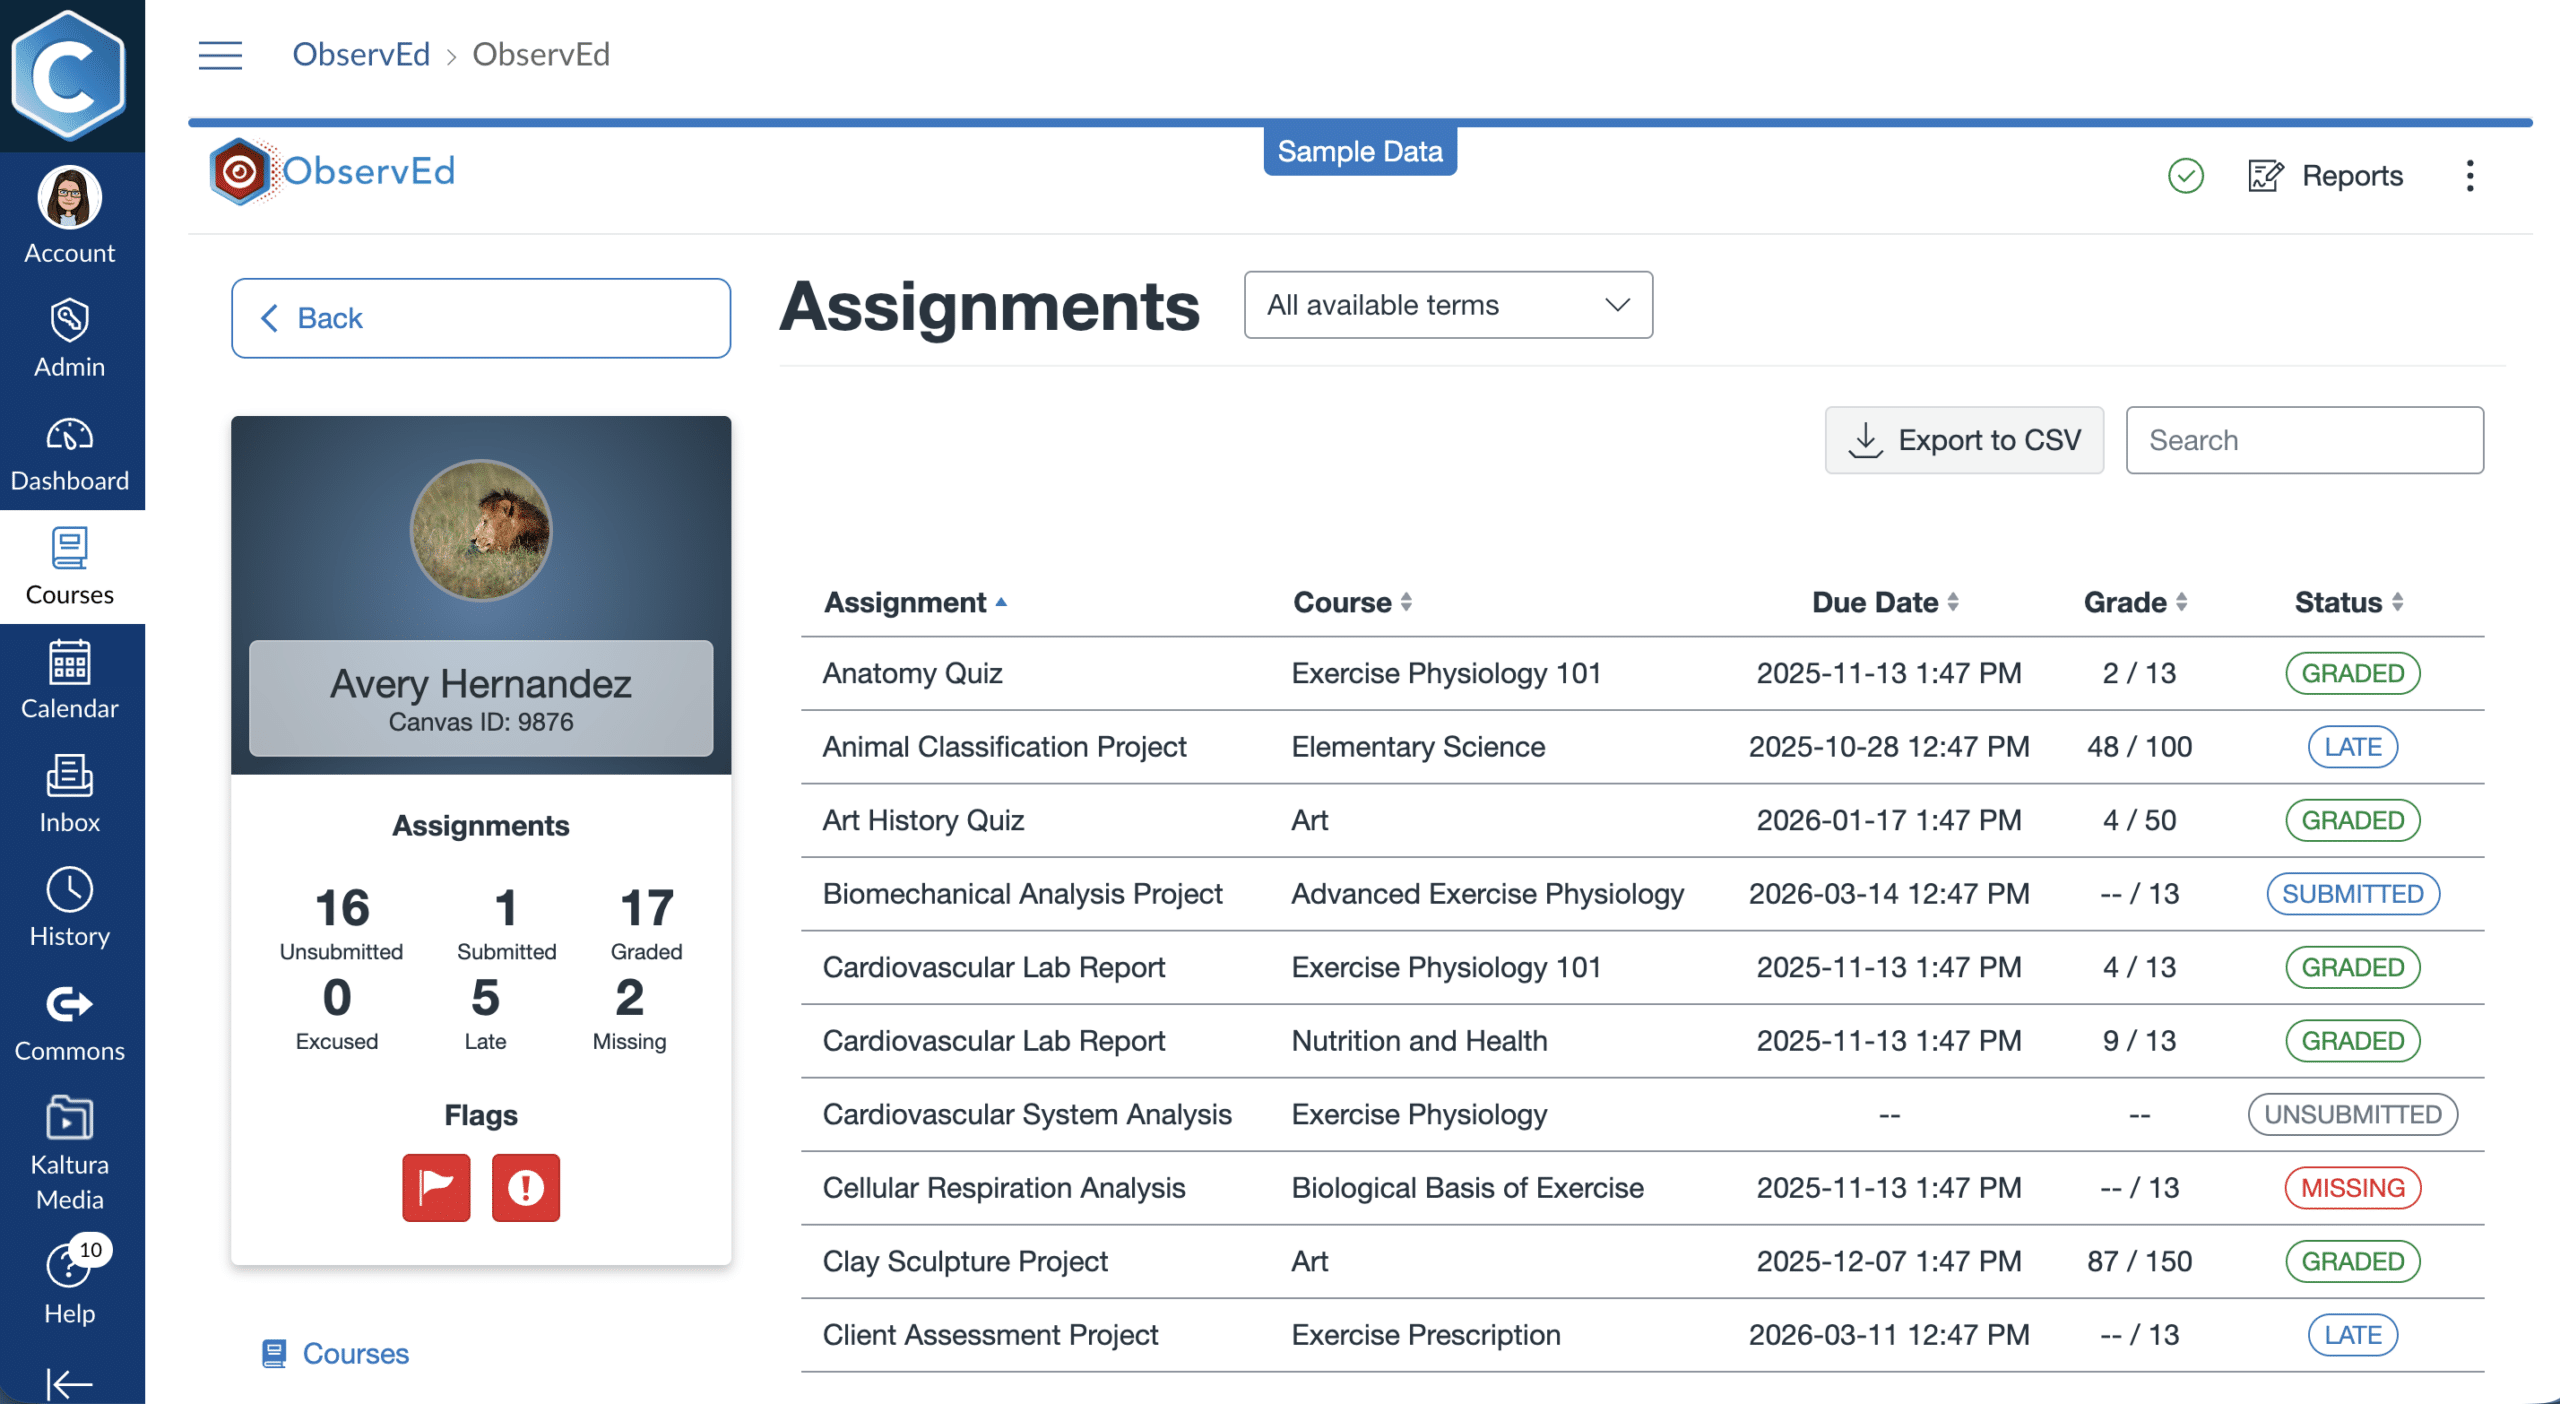Open Calendar from the sidebar
Image resolution: width=2560 pixels, height=1404 pixels.
[x=69, y=680]
